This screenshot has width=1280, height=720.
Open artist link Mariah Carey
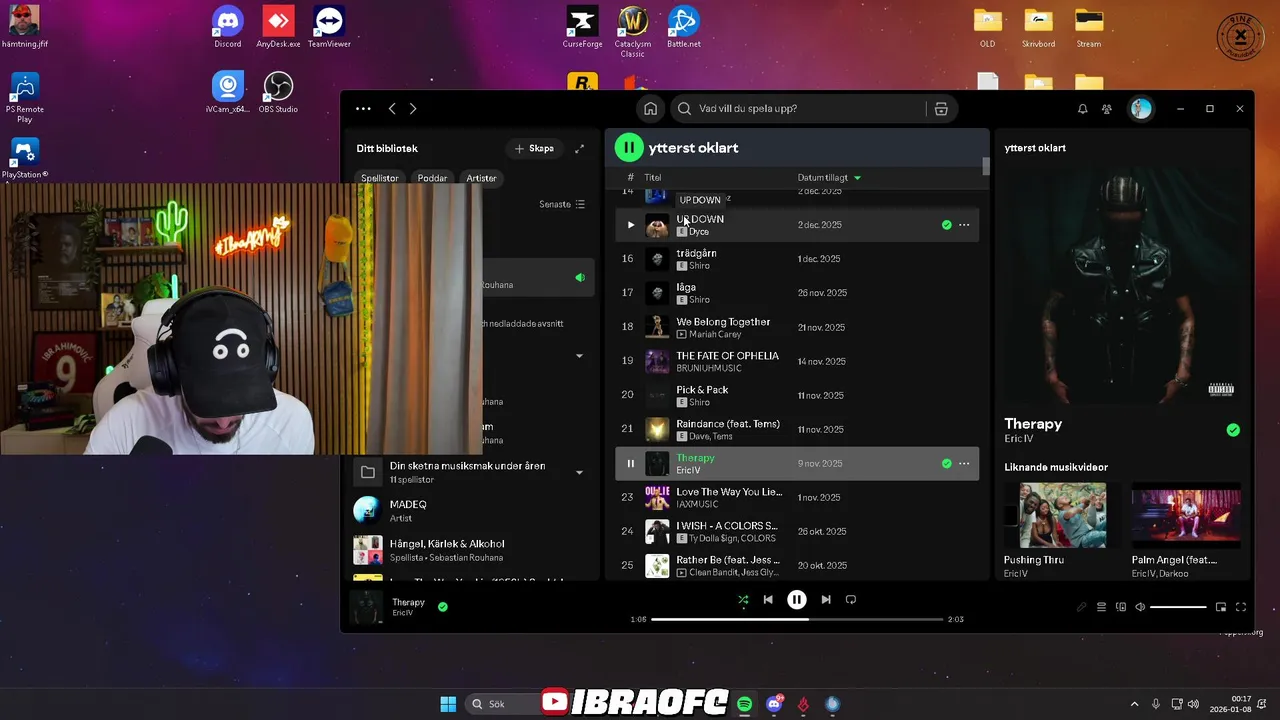coord(716,334)
